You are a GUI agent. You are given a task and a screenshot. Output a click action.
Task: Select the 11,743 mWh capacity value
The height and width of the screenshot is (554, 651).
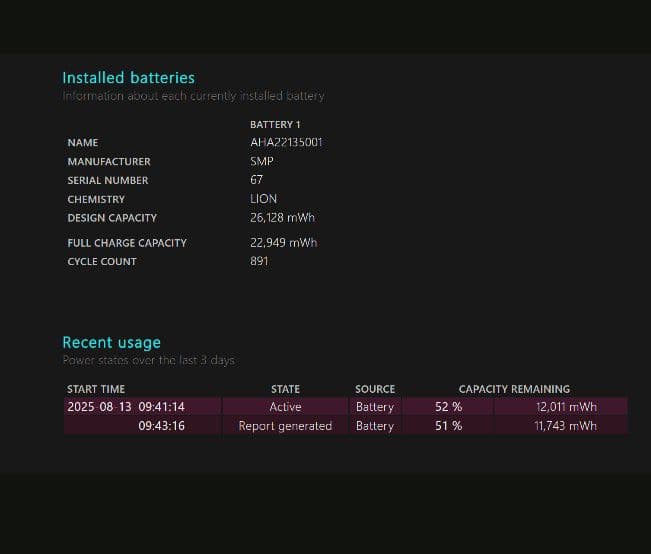pyautogui.click(x=565, y=426)
